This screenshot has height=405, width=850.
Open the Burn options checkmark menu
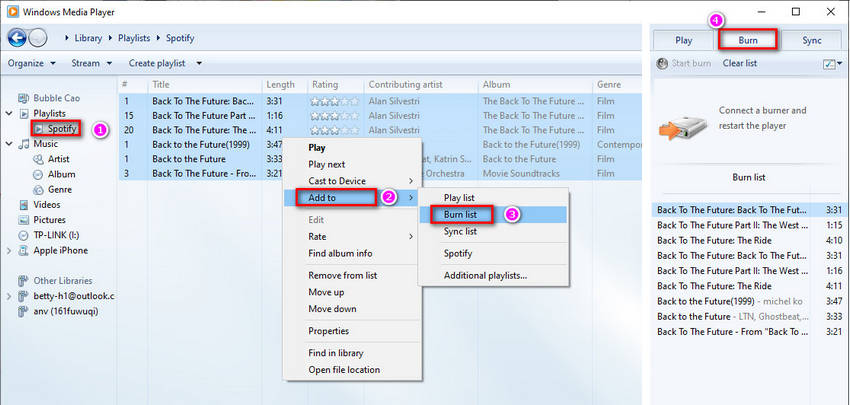(833, 64)
